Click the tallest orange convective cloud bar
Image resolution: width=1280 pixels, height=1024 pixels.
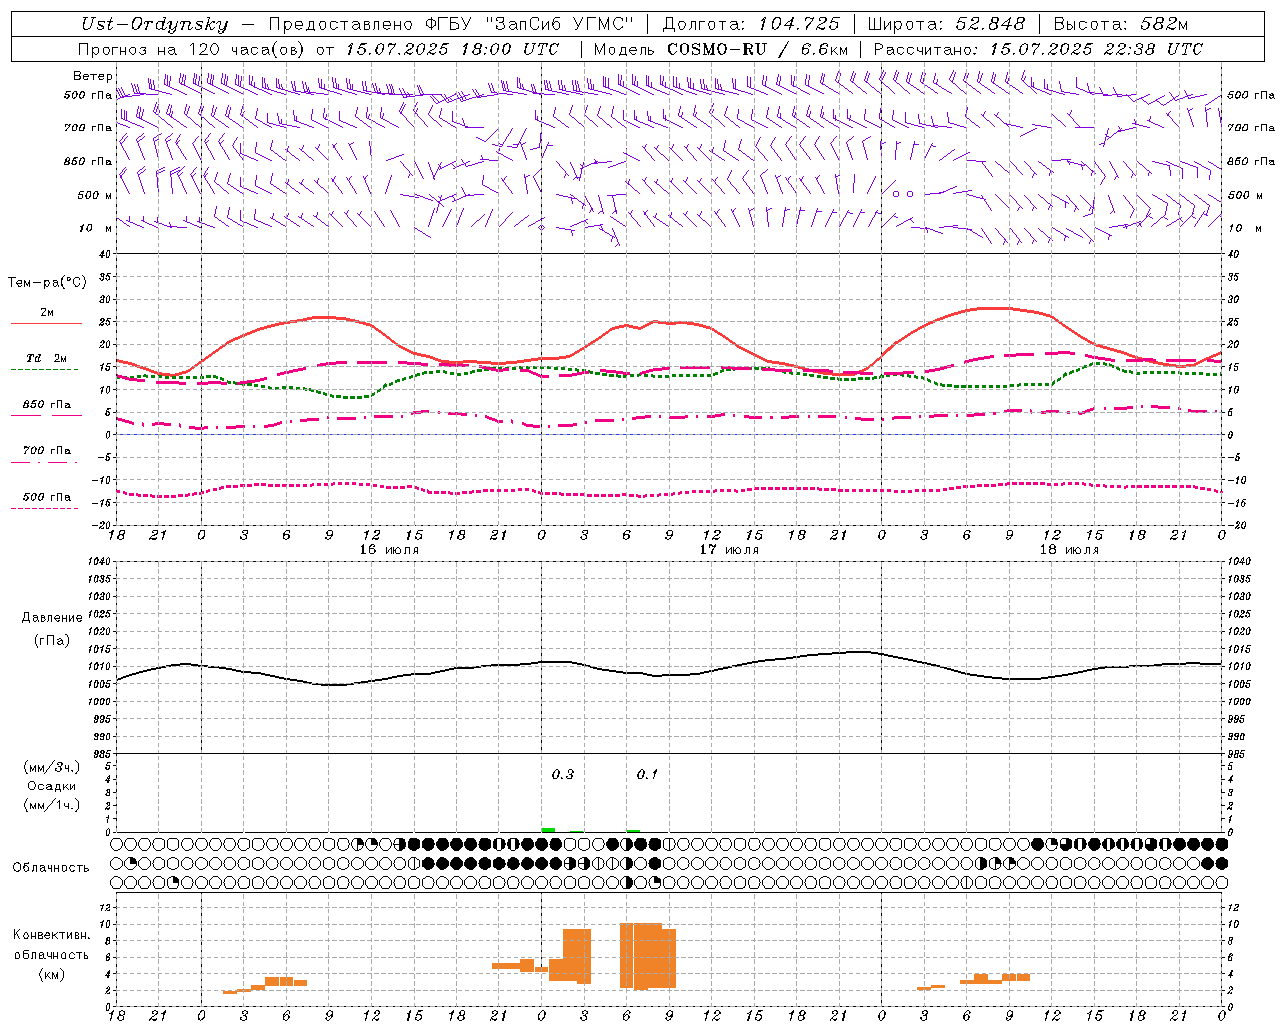641,956
